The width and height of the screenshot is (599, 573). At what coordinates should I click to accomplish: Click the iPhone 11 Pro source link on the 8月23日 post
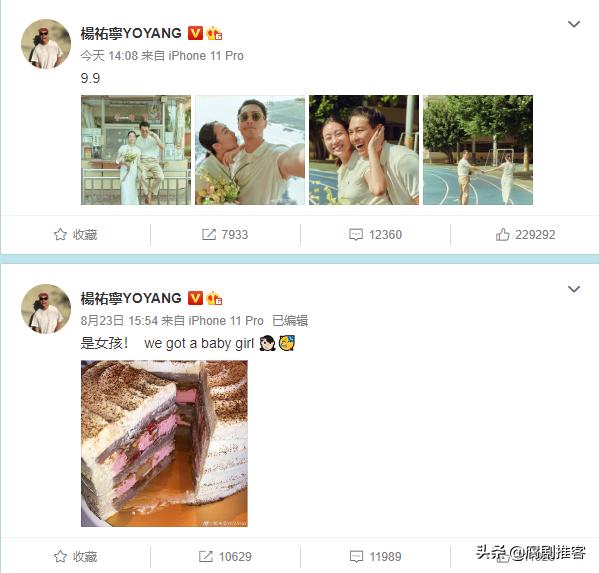pos(226,320)
